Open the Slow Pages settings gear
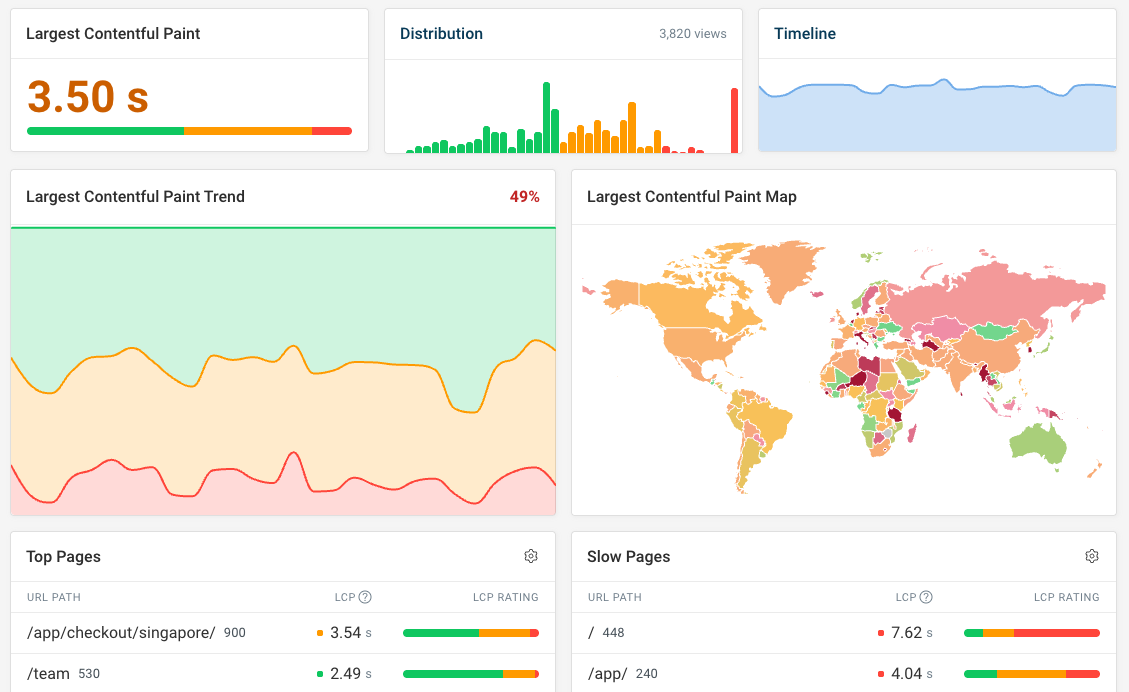The width and height of the screenshot is (1129, 692). [1092, 556]
